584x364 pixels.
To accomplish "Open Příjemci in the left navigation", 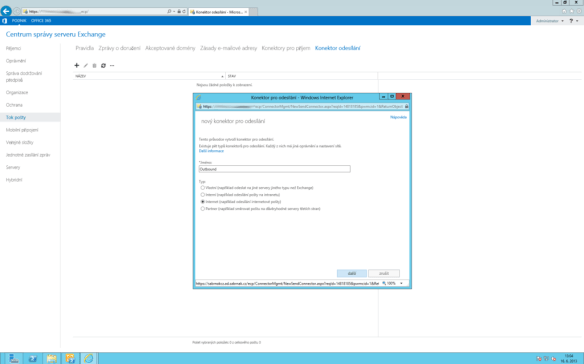I will pos(13,48).
